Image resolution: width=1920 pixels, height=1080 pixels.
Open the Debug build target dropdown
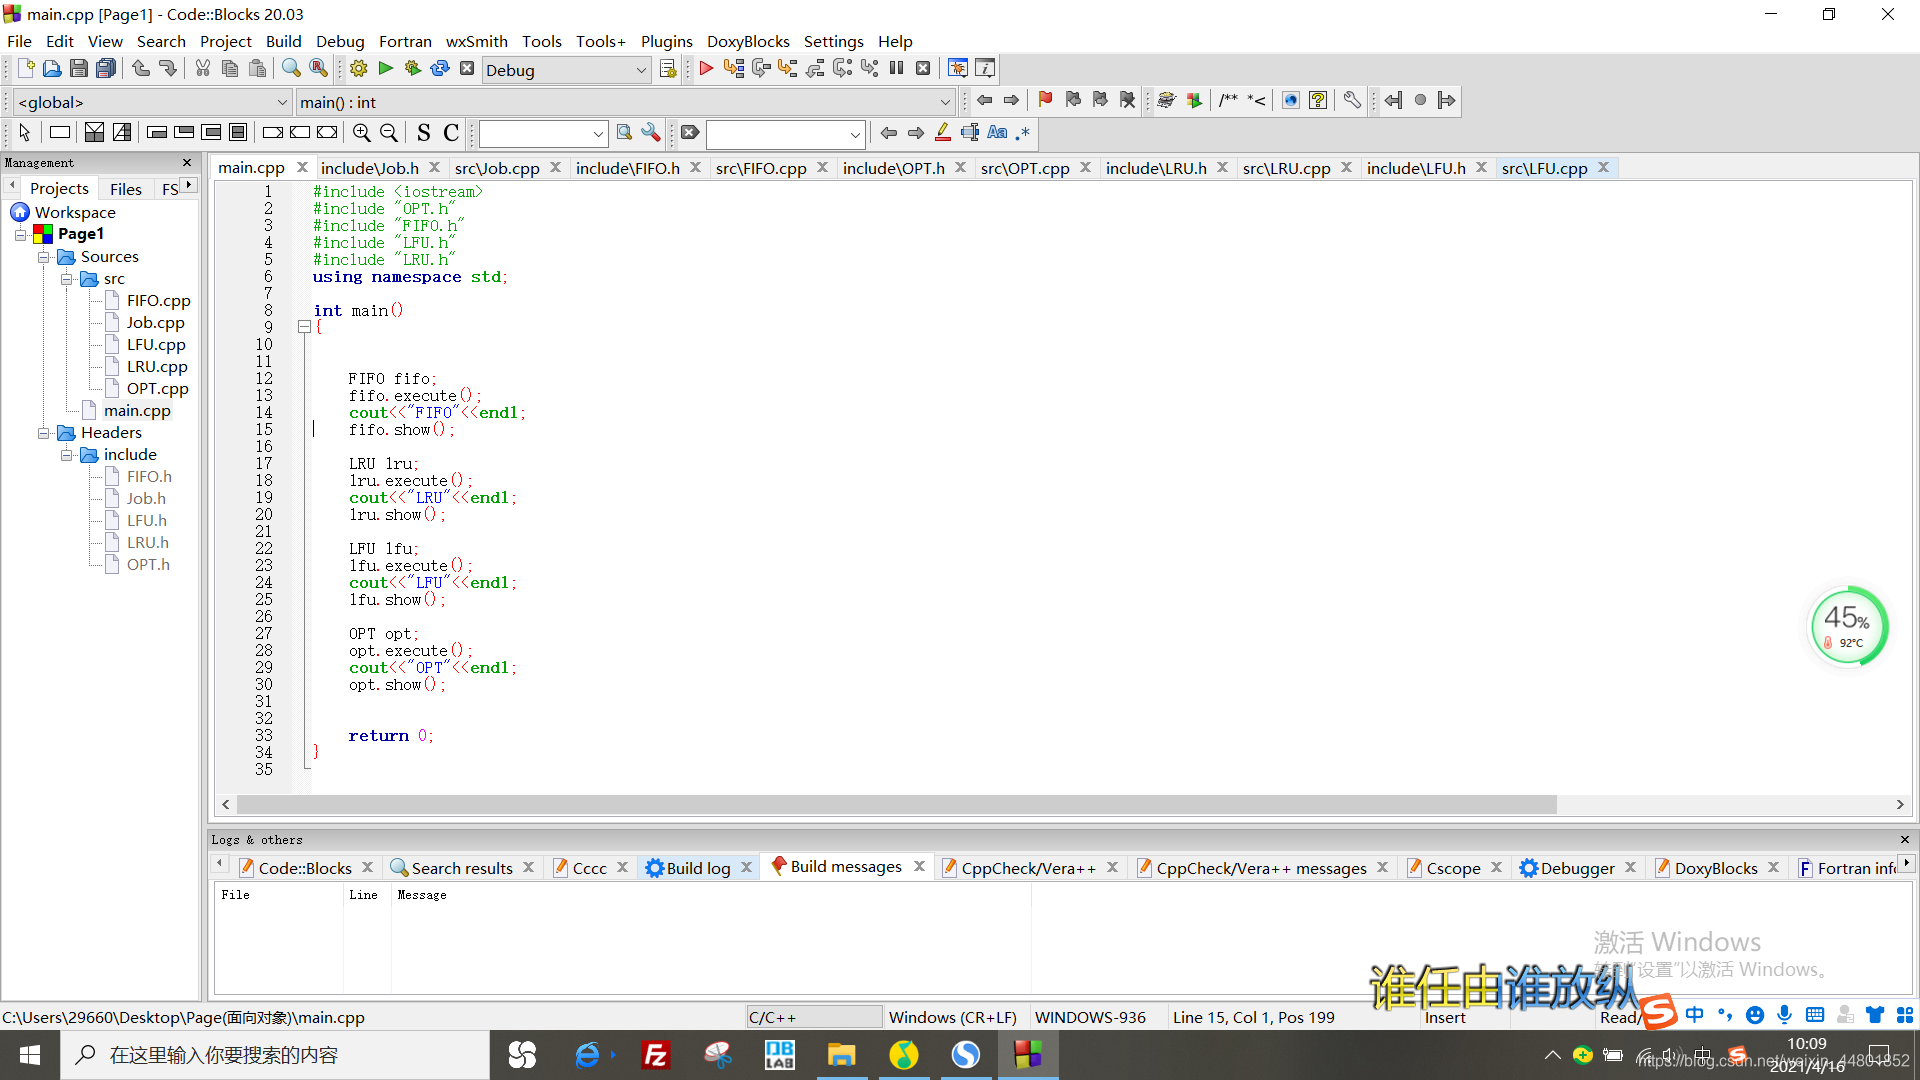pyautogui.click(x=641, y=70)
